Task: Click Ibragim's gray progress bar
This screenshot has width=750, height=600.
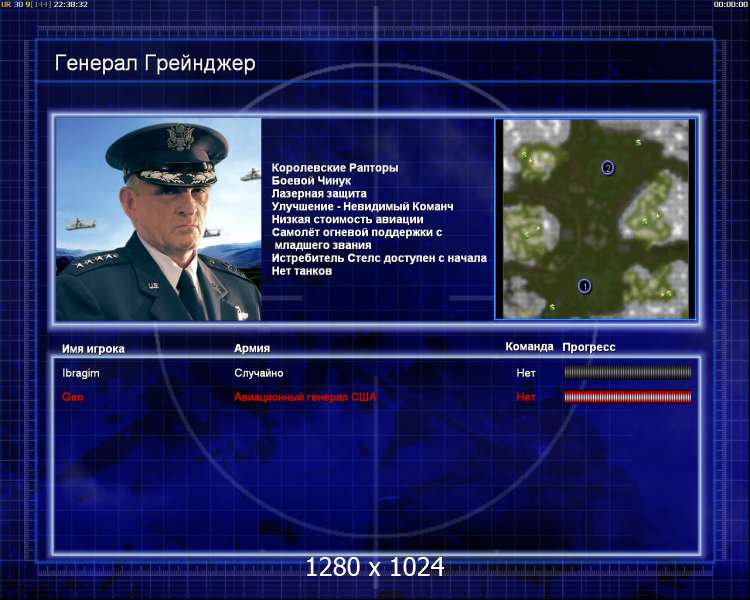Action: tap(628, 372)
